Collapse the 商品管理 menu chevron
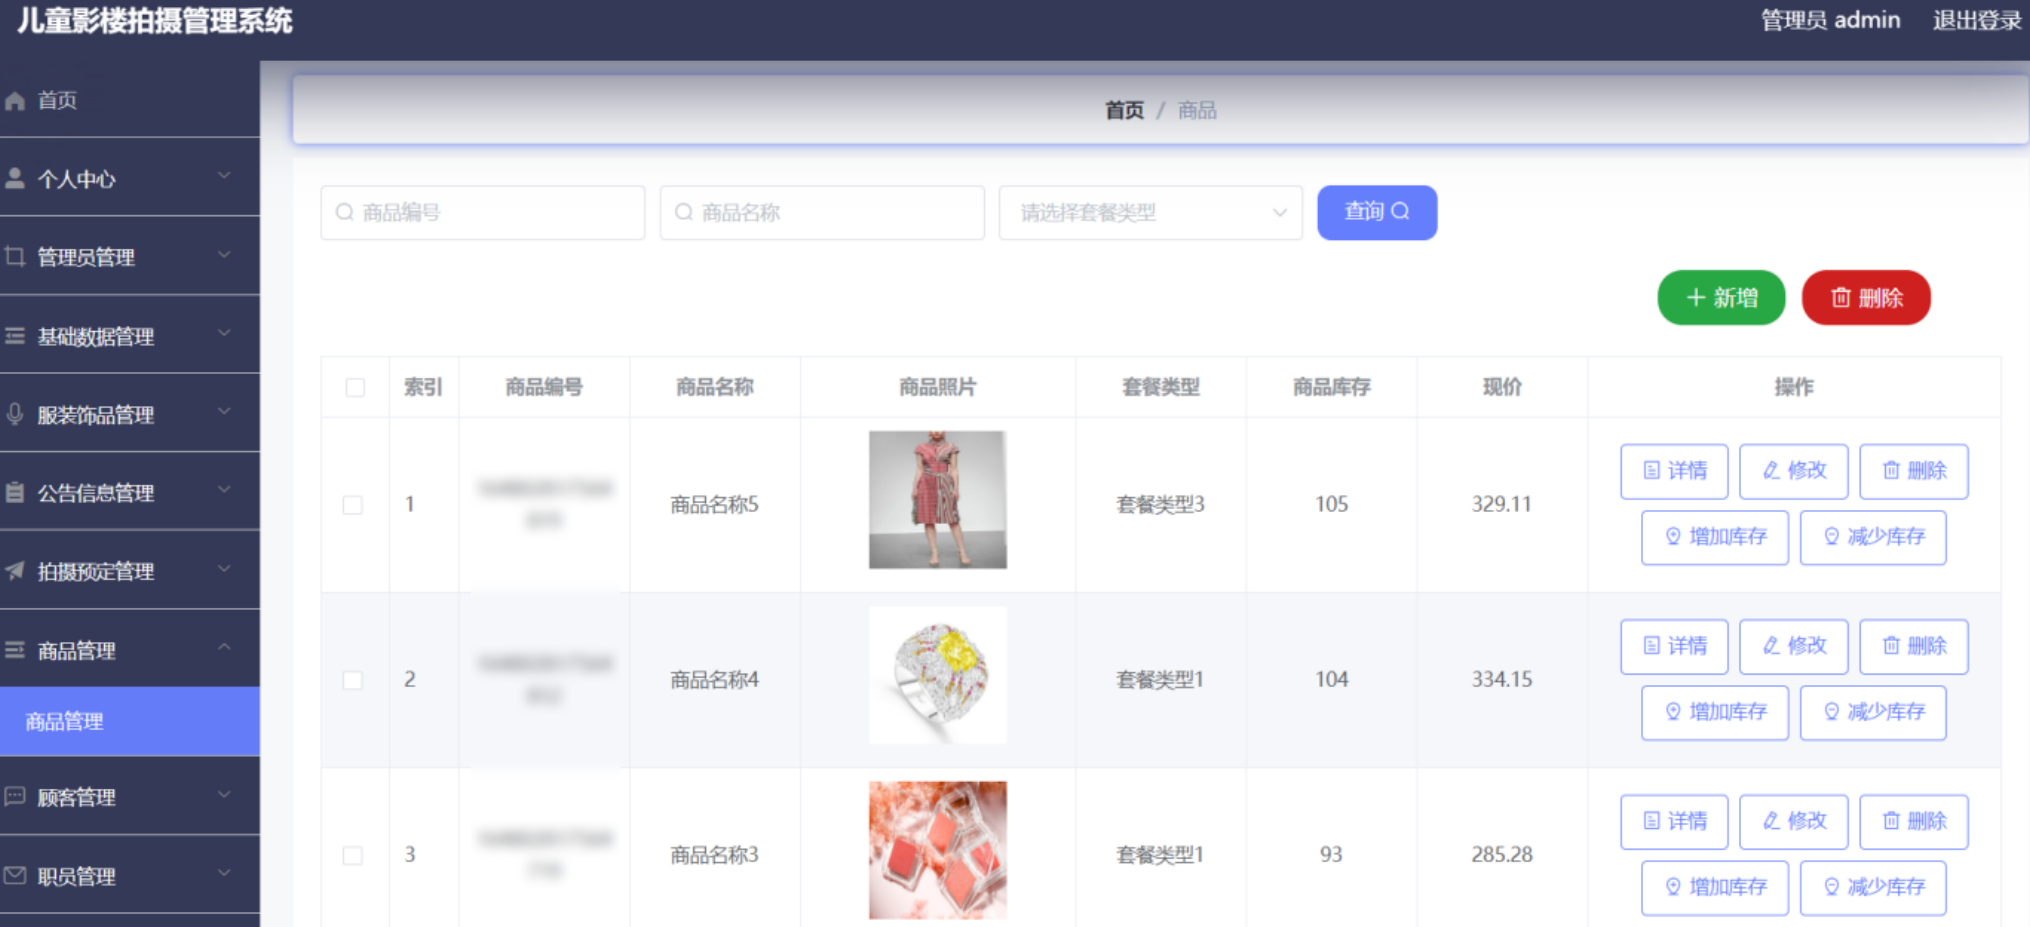This screenshot has width=2030, height=927. [x=224, y=647]
